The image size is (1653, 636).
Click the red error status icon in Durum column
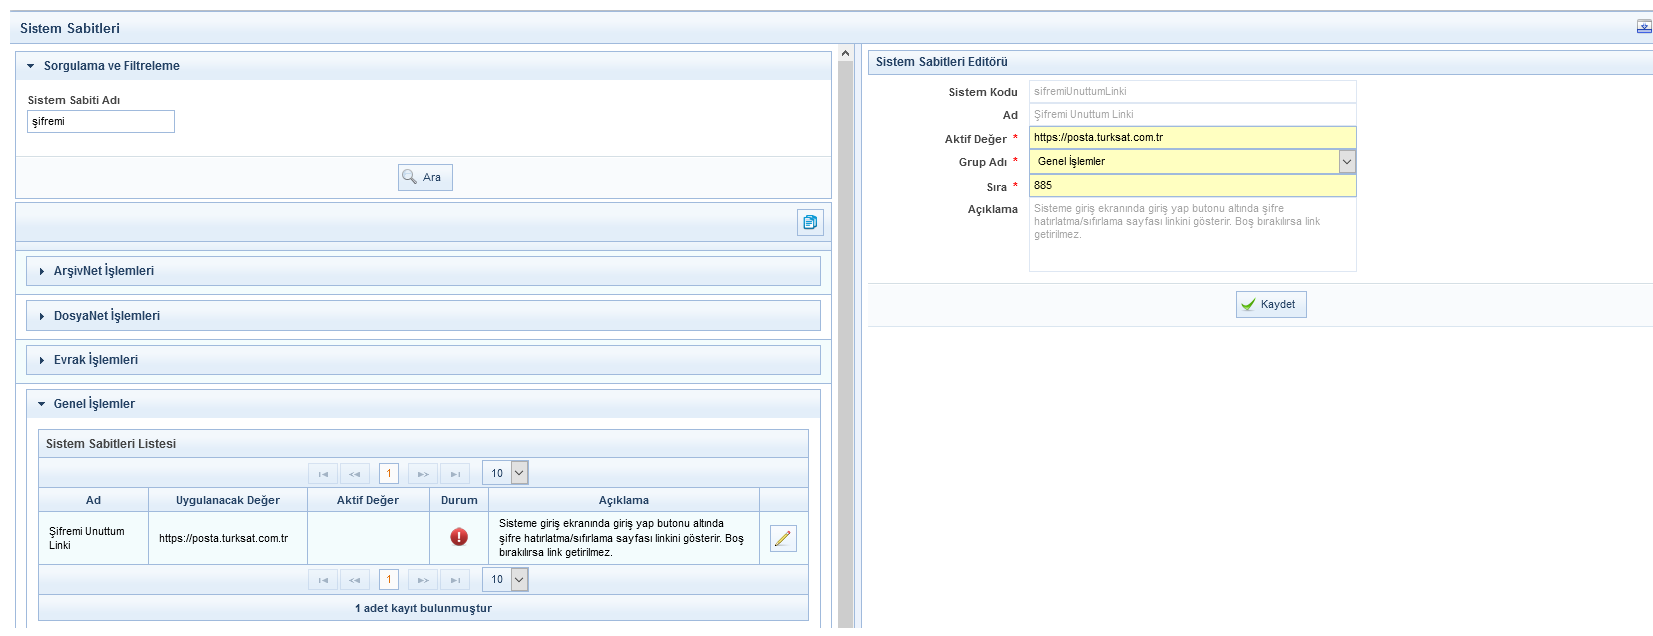tap(459, 537)
